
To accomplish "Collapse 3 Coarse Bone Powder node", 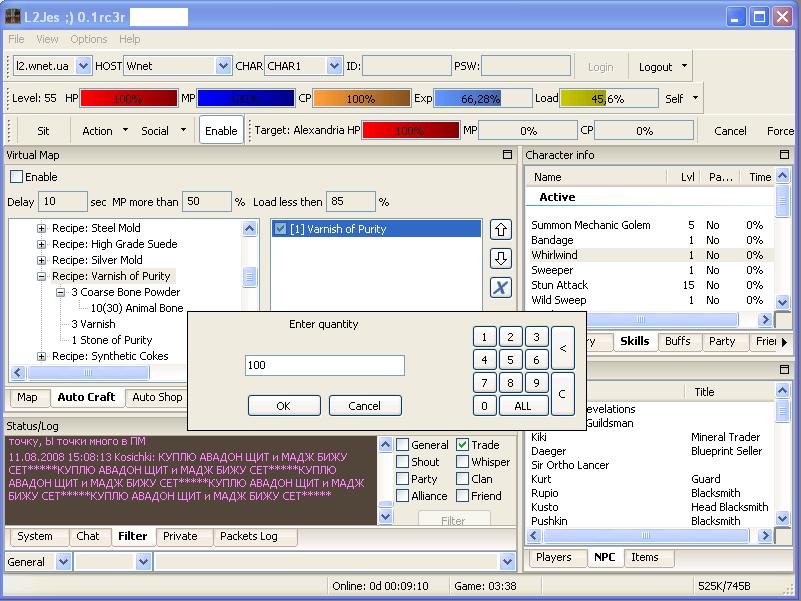I will [60, 292].
